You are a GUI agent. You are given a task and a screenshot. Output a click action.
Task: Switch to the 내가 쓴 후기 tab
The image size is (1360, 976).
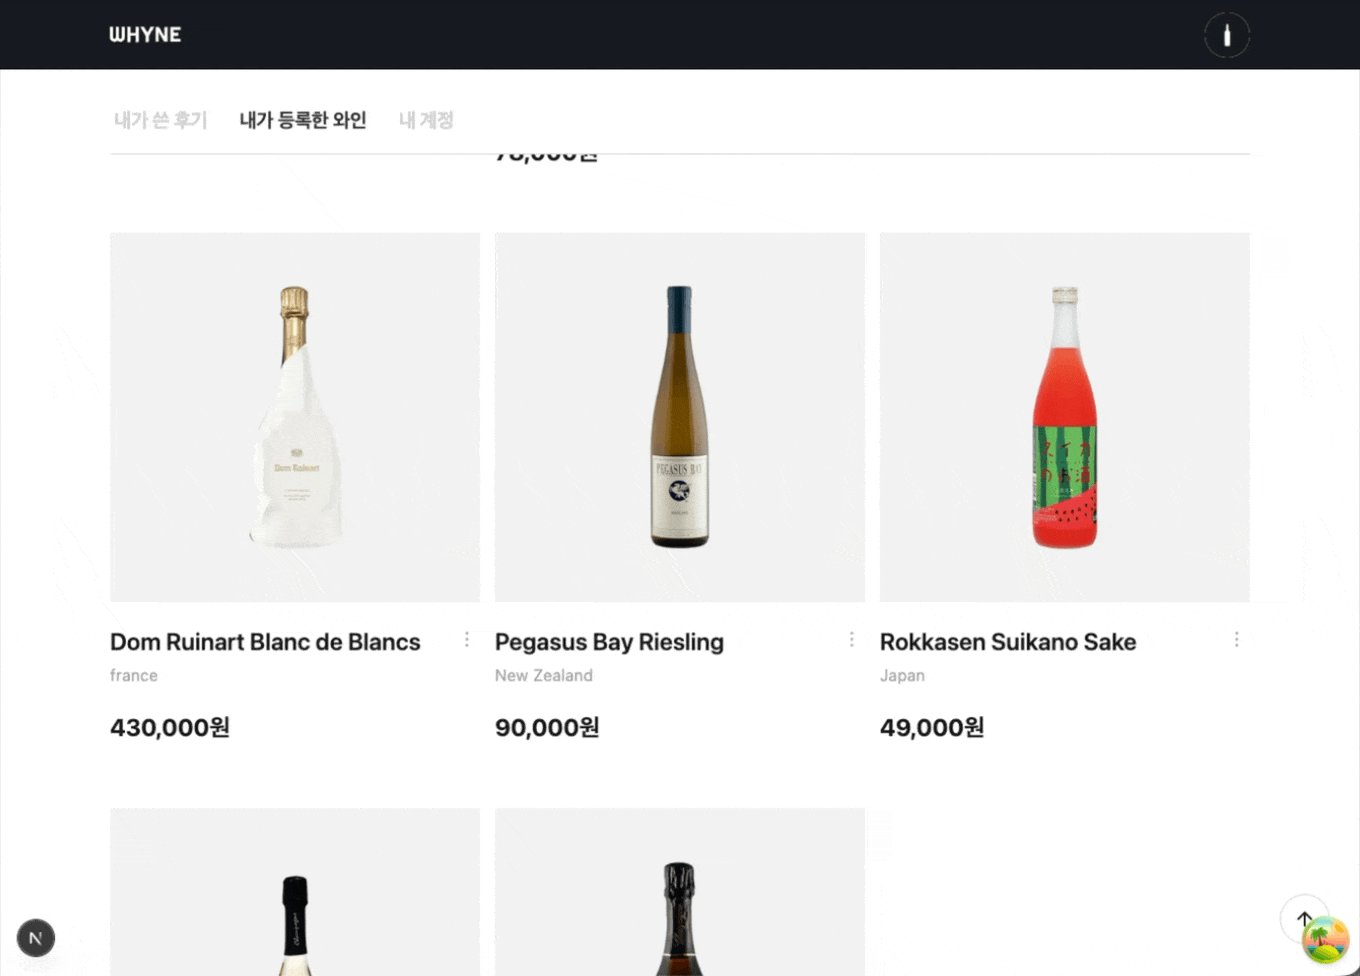pos(160,120)
